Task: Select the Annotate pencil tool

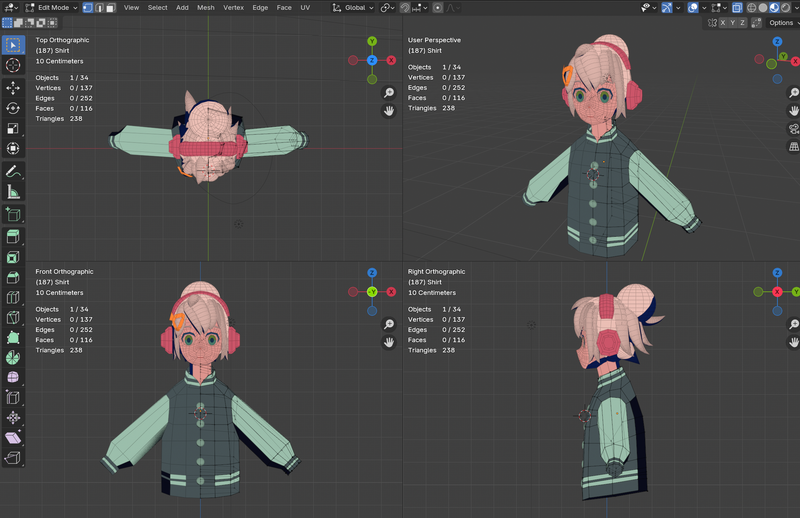Action: (13, 171)
